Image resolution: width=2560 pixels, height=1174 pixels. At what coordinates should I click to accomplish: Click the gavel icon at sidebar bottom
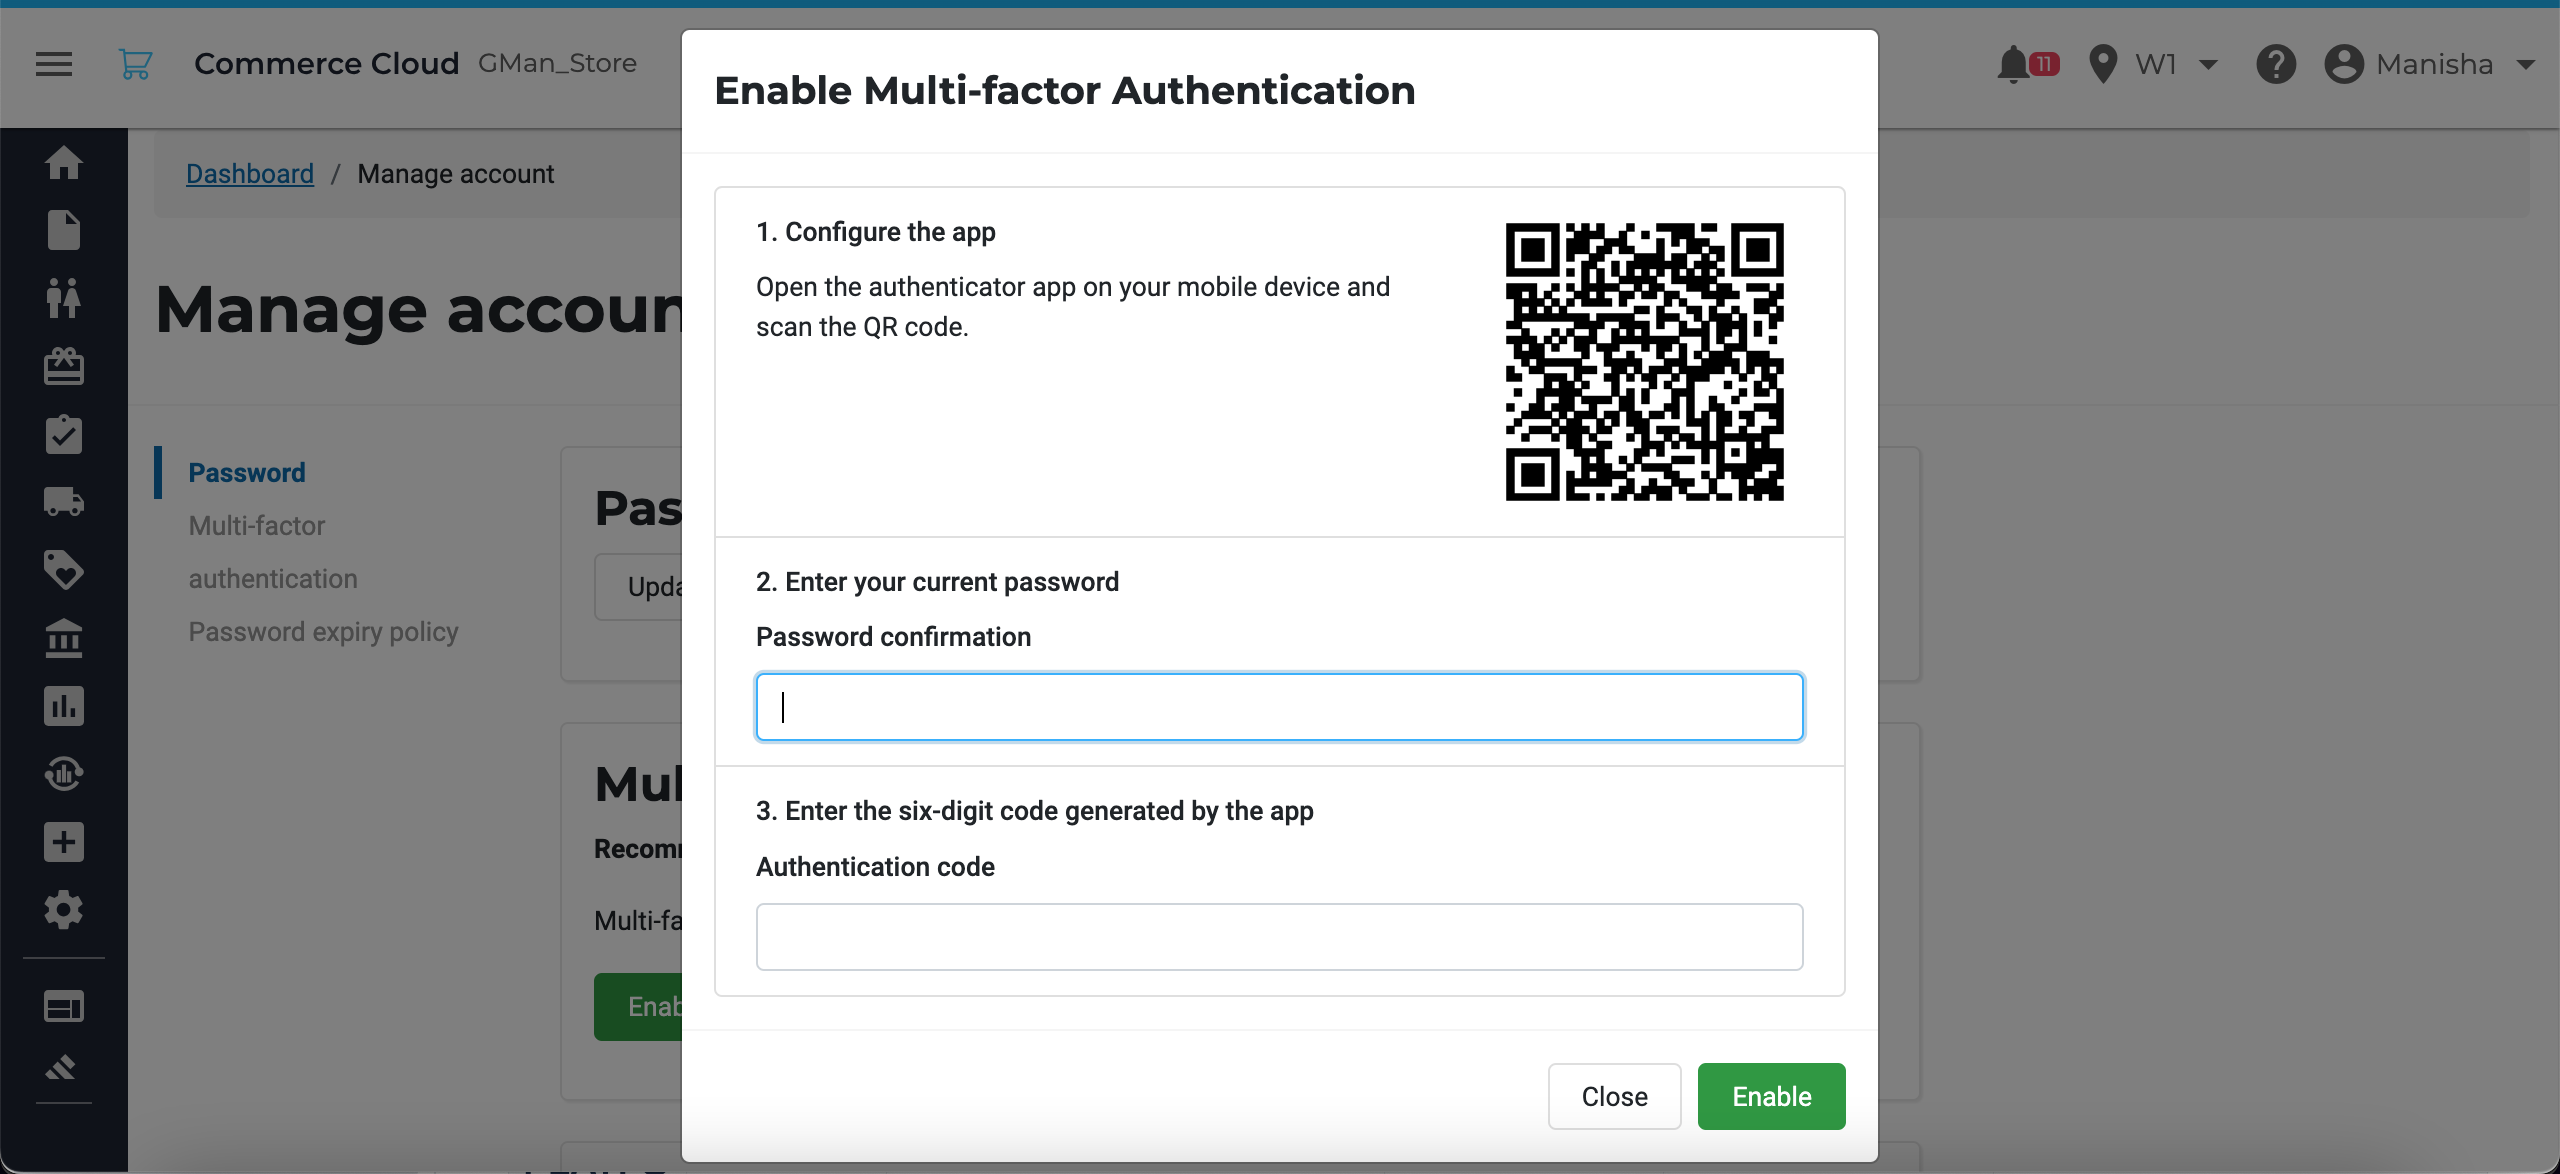point(62,1068)
